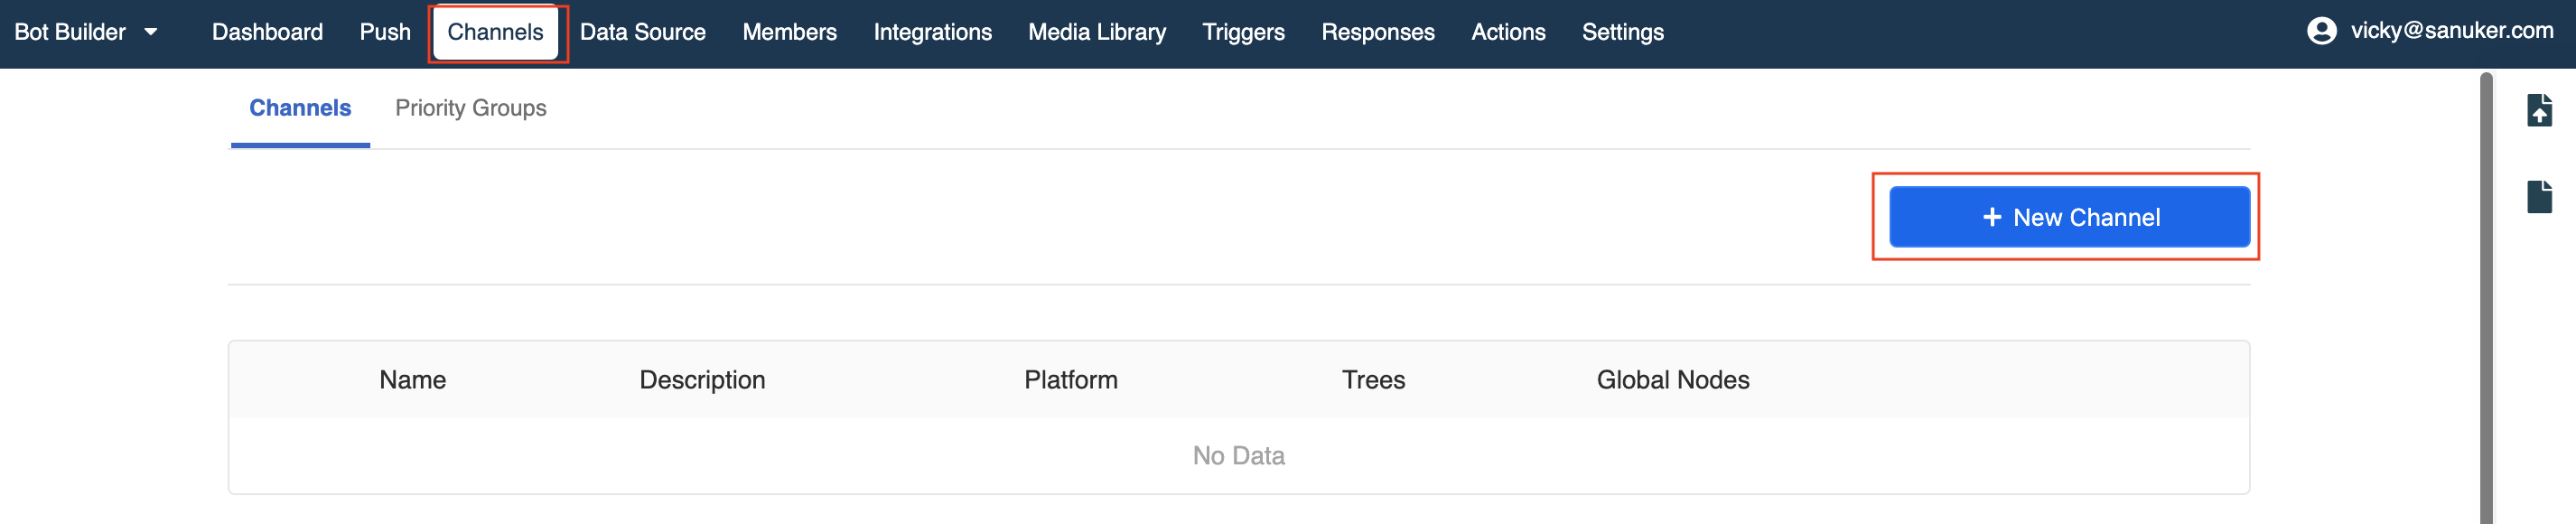Click the Name column header
This screenshot has width=2576, height=524.
pyautogui.click(x=412, y=380)
